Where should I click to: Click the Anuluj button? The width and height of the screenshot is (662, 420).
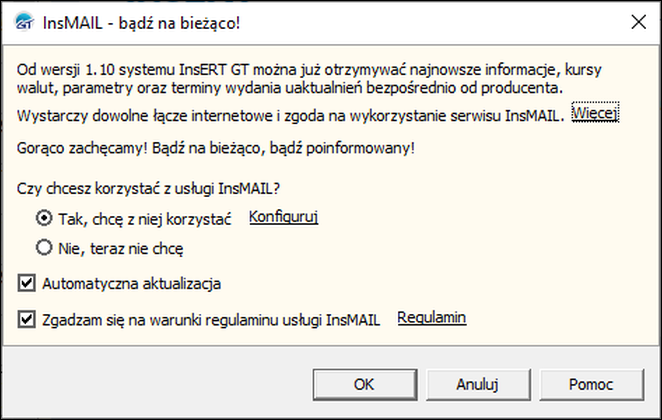pos(477,383)
